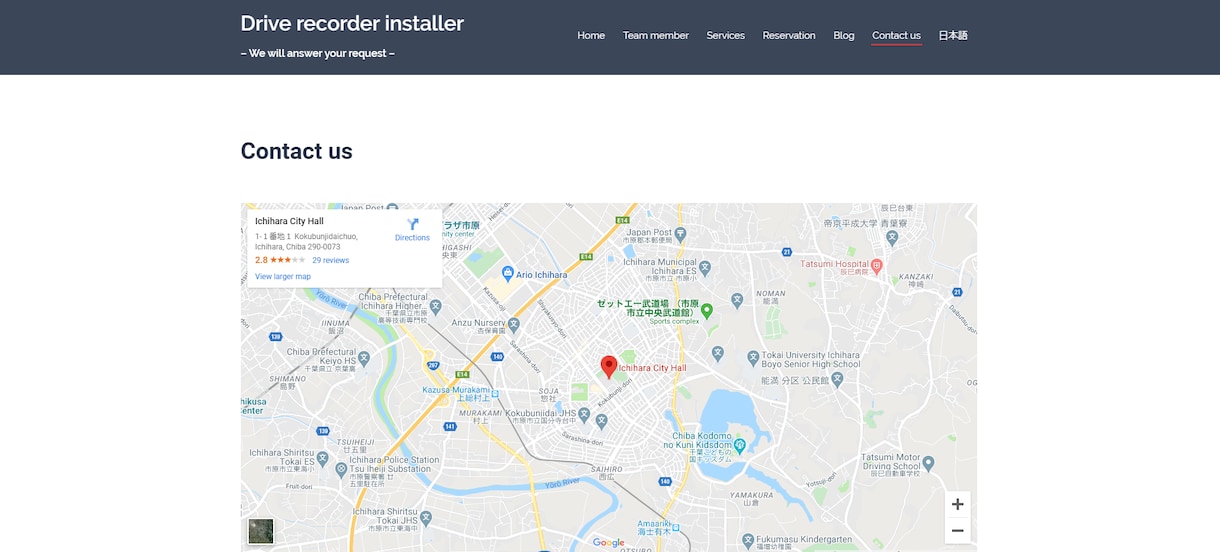
Task: Zoom in on the map with plus
Action: click(957, 504)
